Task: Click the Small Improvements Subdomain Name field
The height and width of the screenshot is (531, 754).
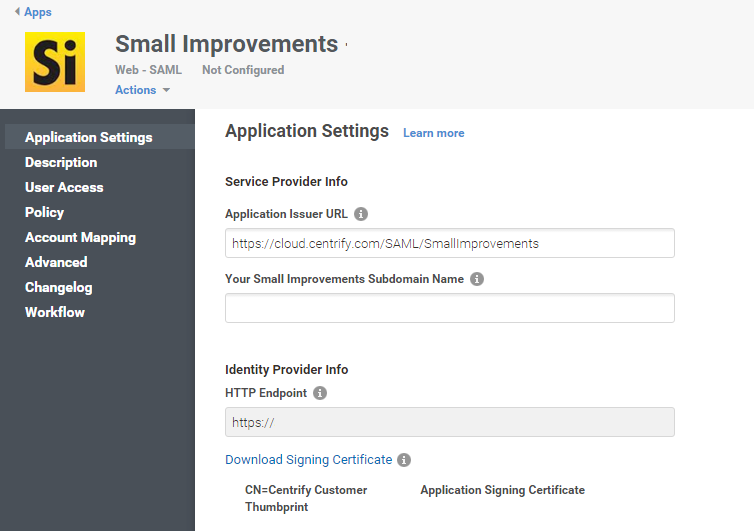Action: [x=450, y=308]
